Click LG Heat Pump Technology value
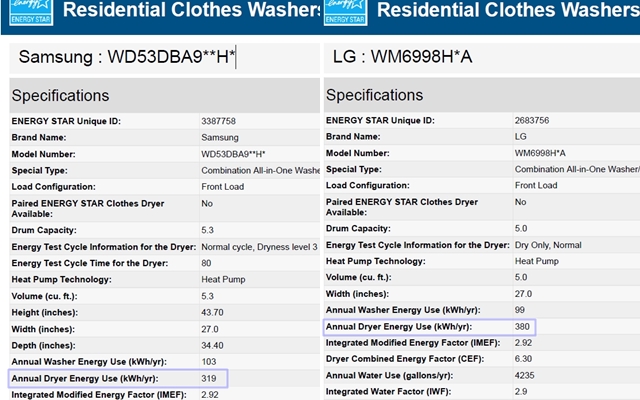Image resolution: width=640 pixels, height=400 pixels. click(x=537, y=261)
